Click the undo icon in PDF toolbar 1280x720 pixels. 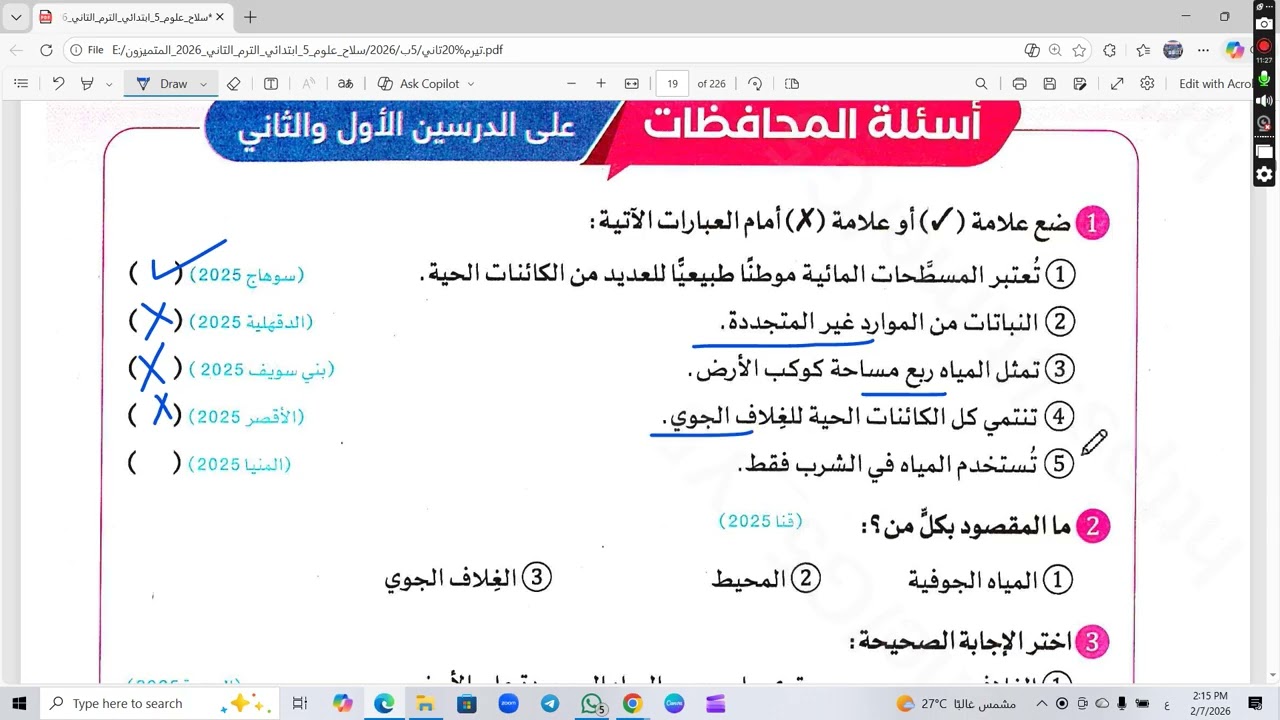(58, 84)
